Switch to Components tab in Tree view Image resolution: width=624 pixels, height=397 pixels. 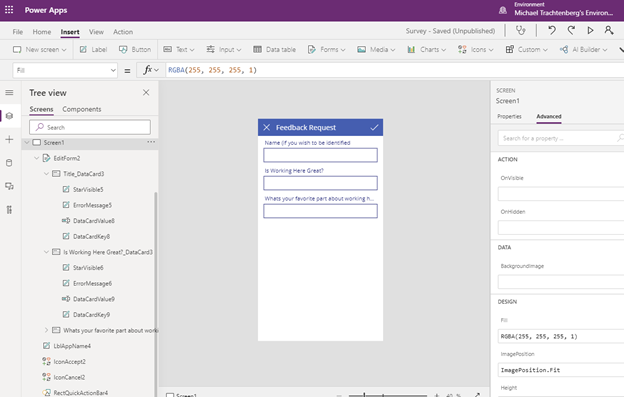[82, 109]
